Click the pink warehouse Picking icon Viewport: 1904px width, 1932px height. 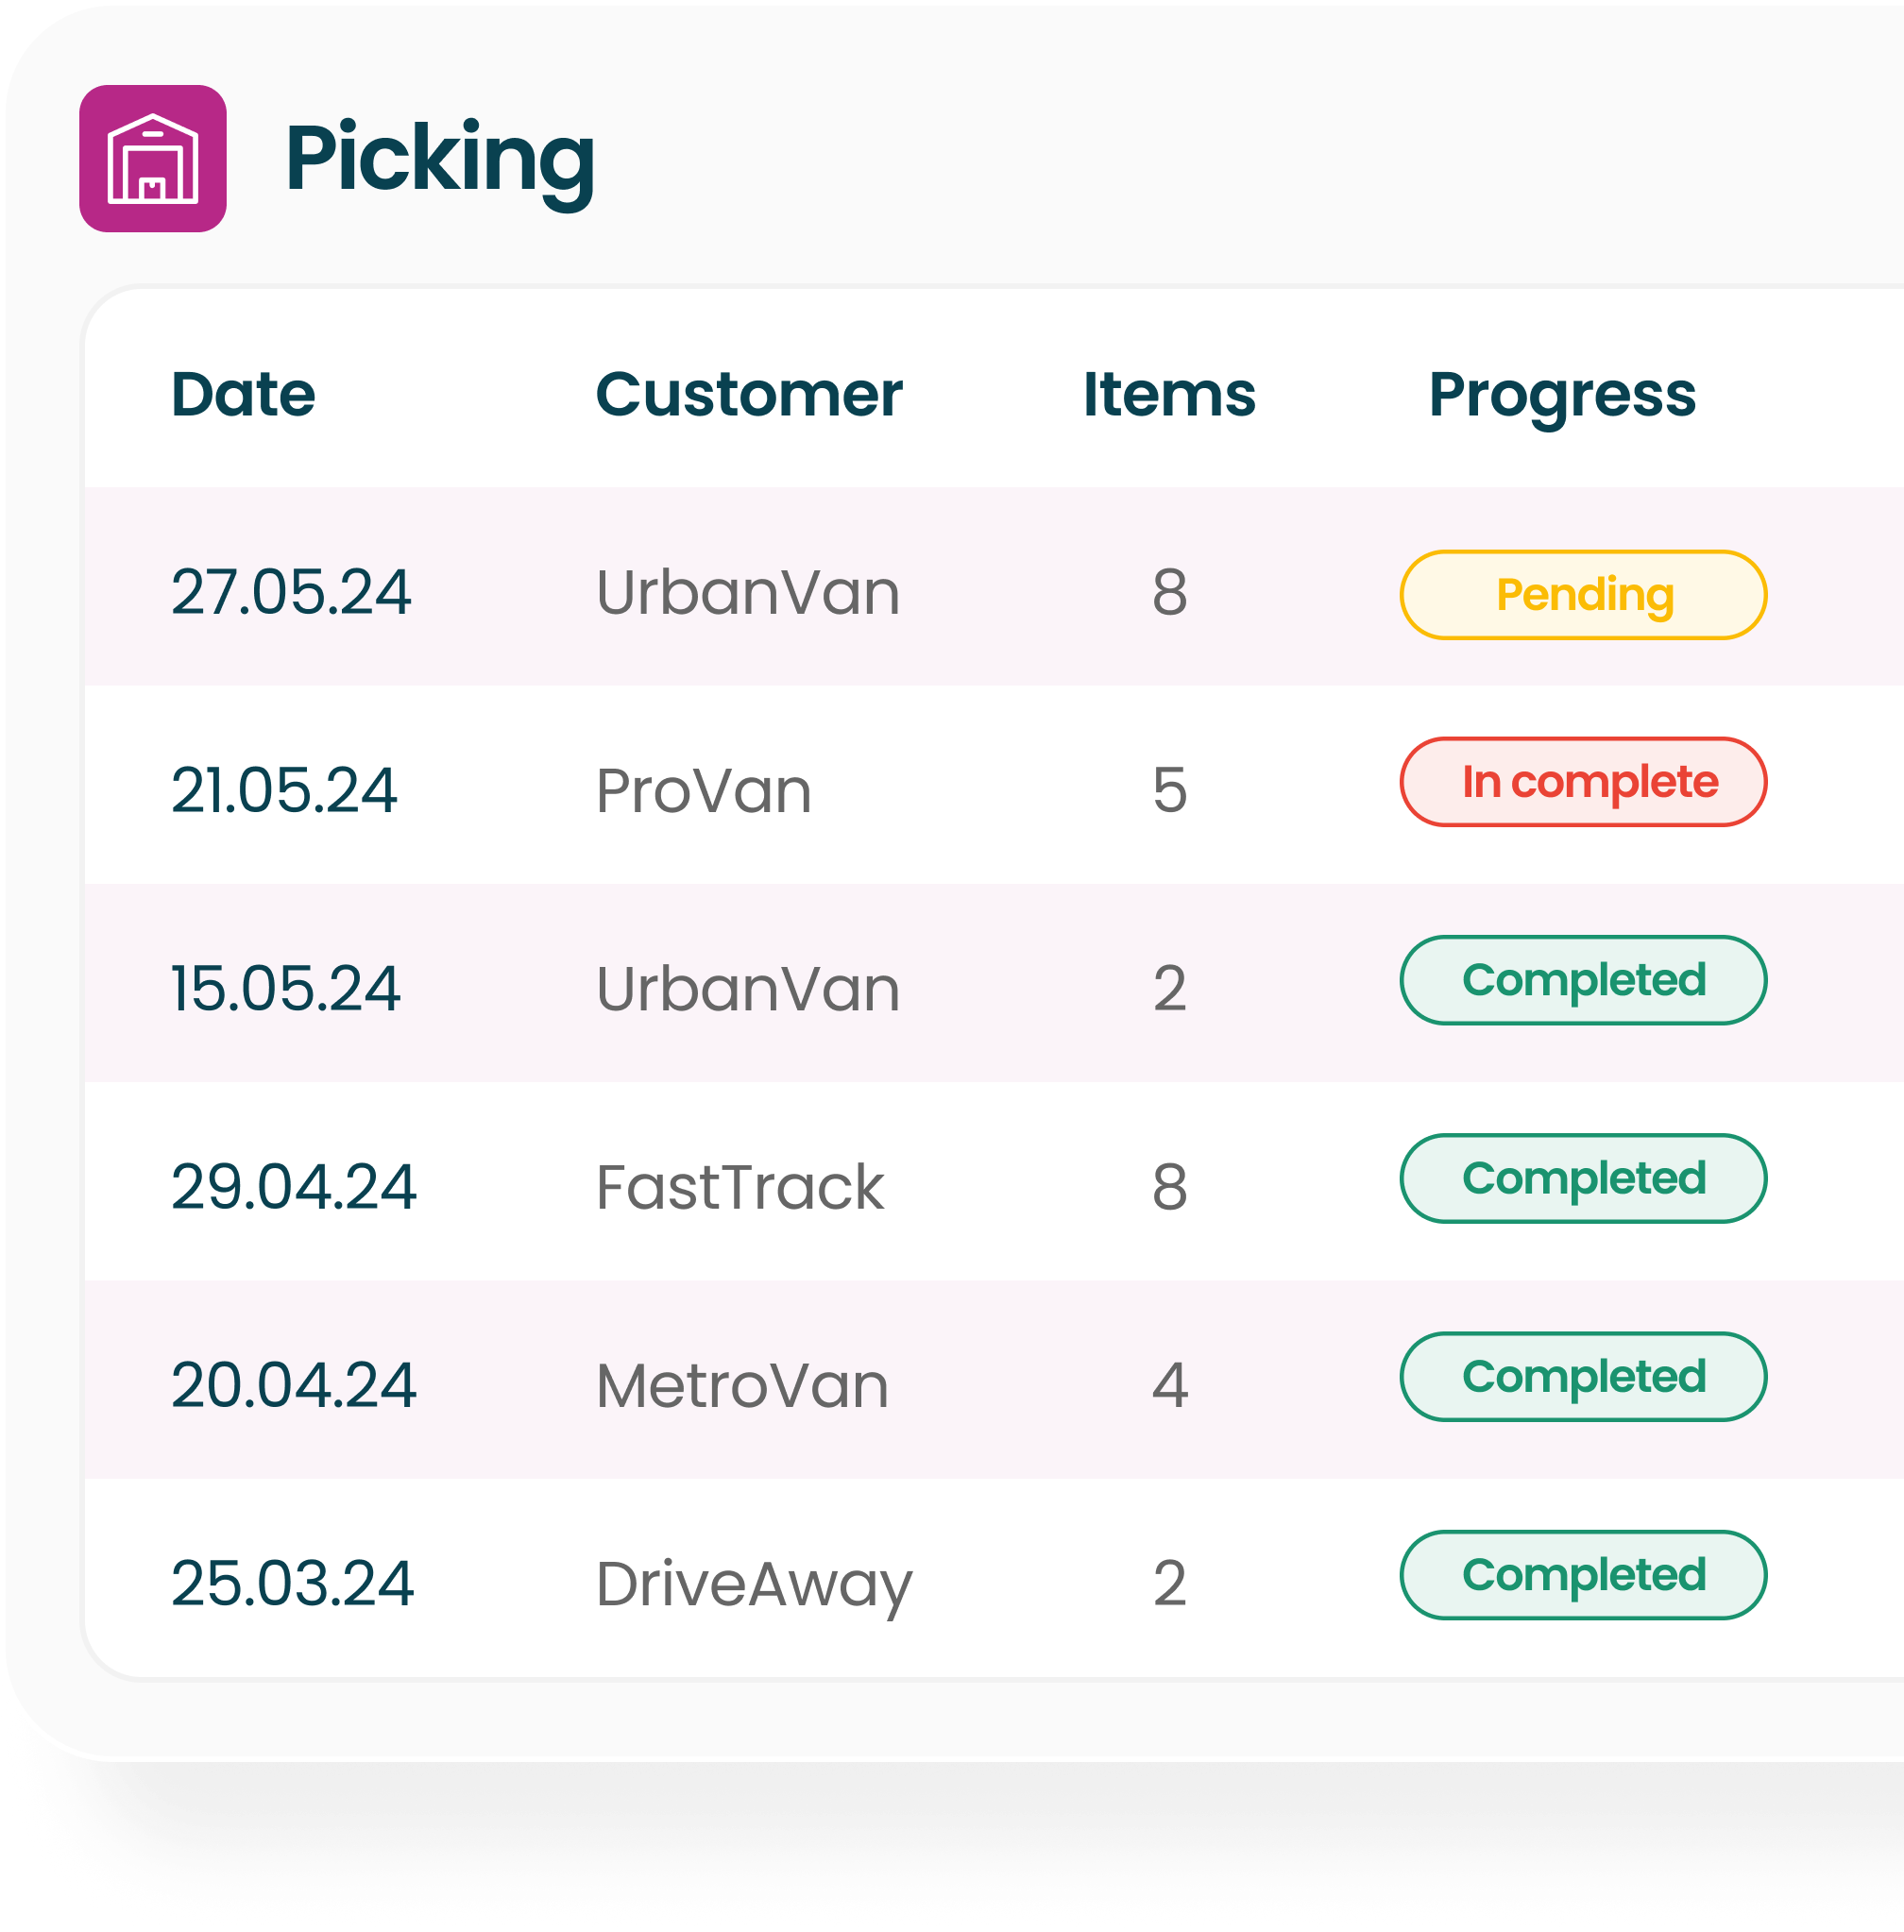[x=153, y=159]
